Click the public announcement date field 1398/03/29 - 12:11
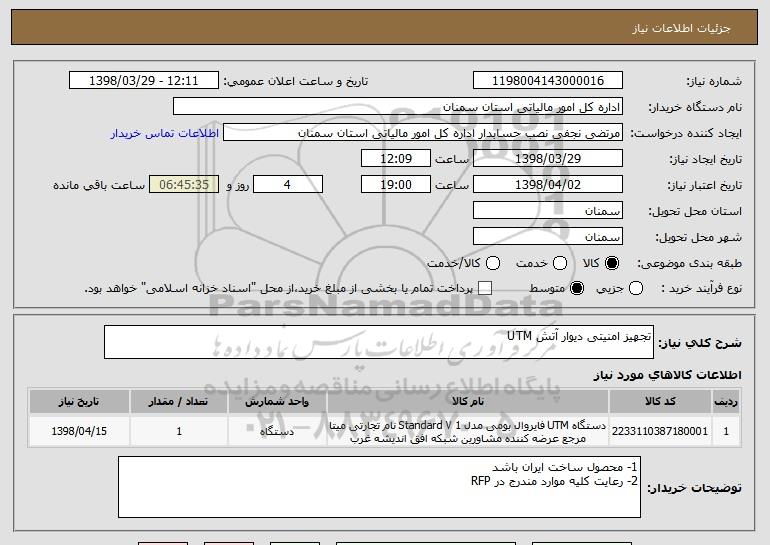Screen dimensions: 770x545 [144, 81]
